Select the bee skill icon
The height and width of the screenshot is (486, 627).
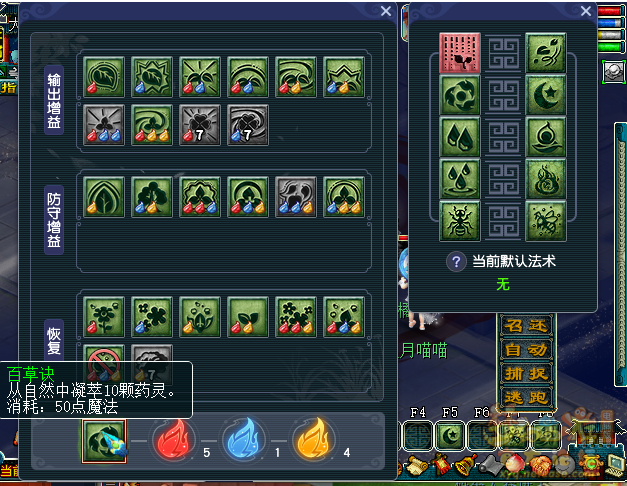546,221
